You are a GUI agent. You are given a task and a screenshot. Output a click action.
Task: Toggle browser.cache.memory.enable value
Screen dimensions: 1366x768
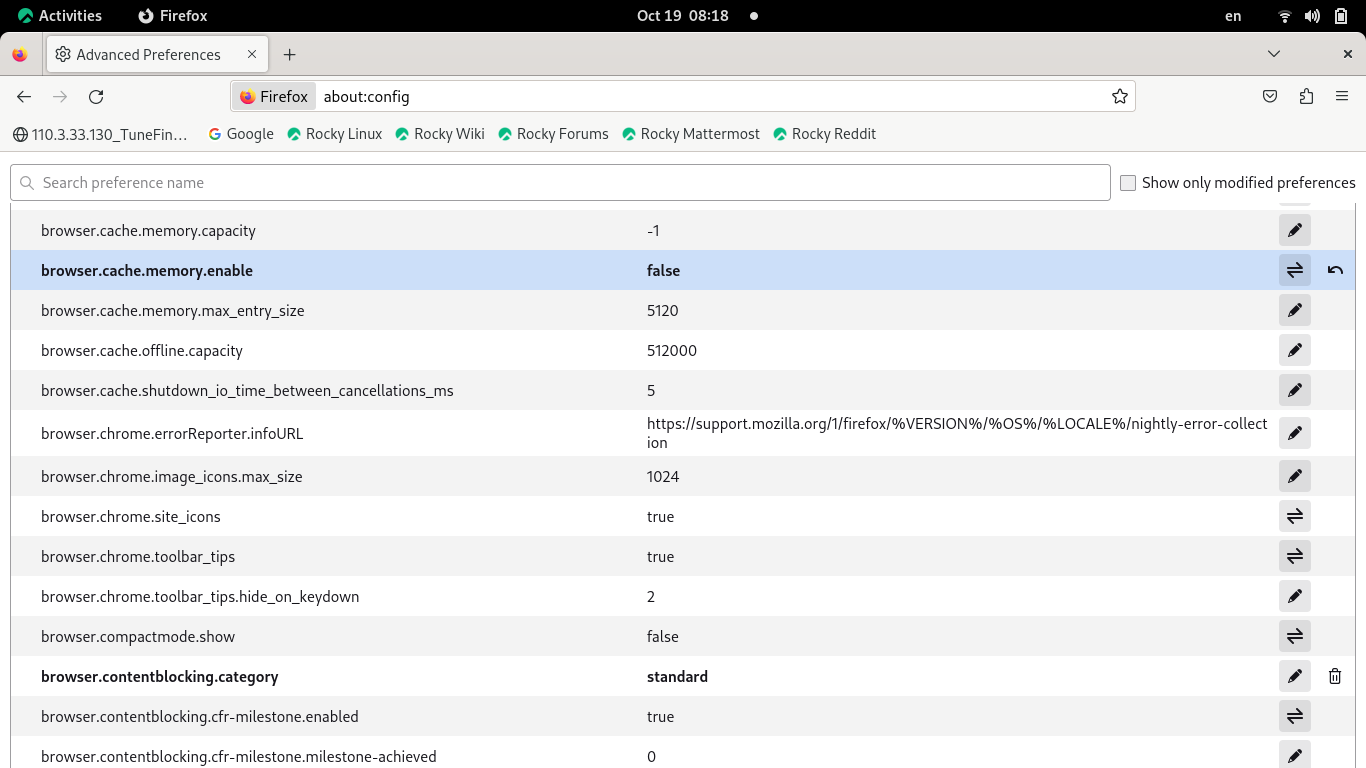[1294, 270]
